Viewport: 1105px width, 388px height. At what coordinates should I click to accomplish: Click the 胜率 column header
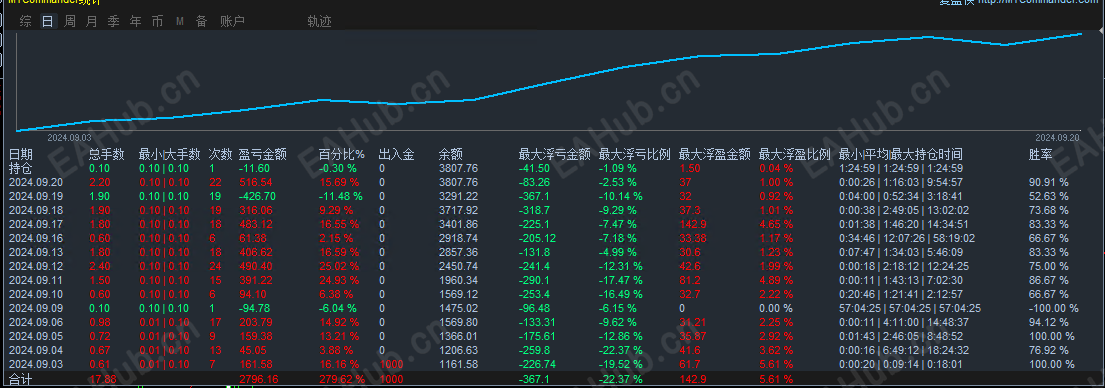tap(1041, 154)
